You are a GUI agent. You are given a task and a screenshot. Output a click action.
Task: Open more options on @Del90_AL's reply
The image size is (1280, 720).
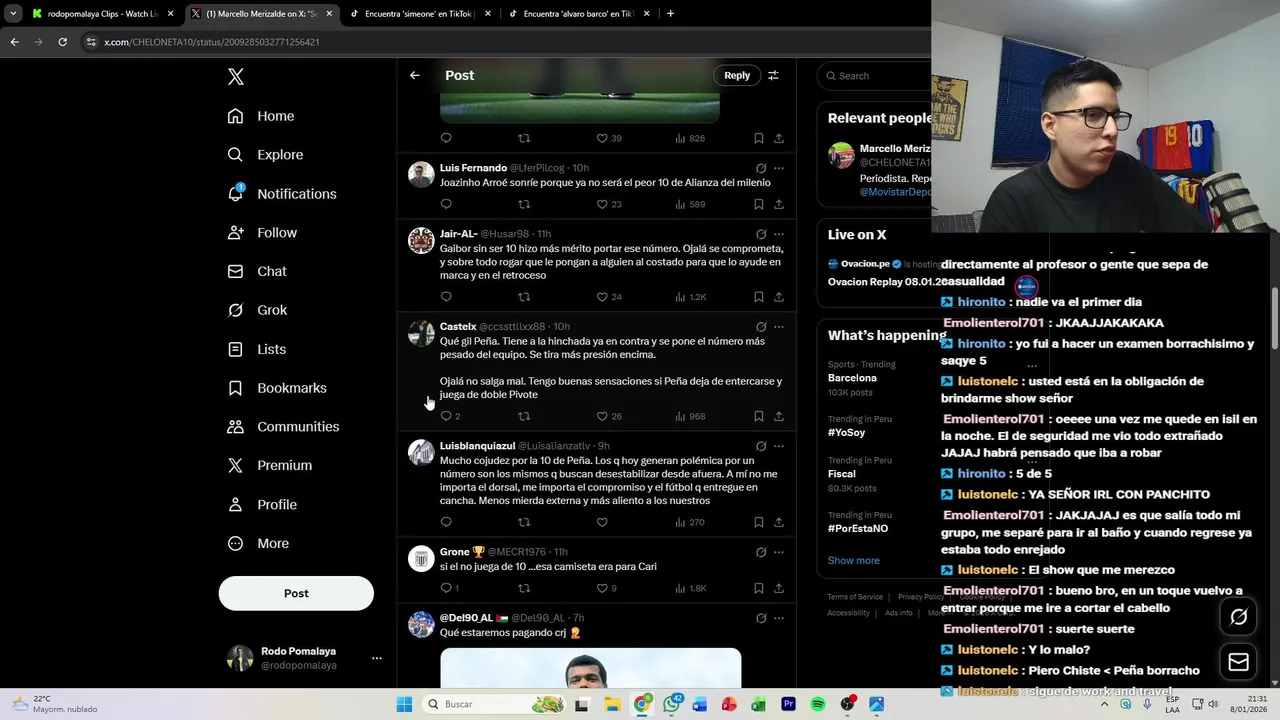pos(779,618)
